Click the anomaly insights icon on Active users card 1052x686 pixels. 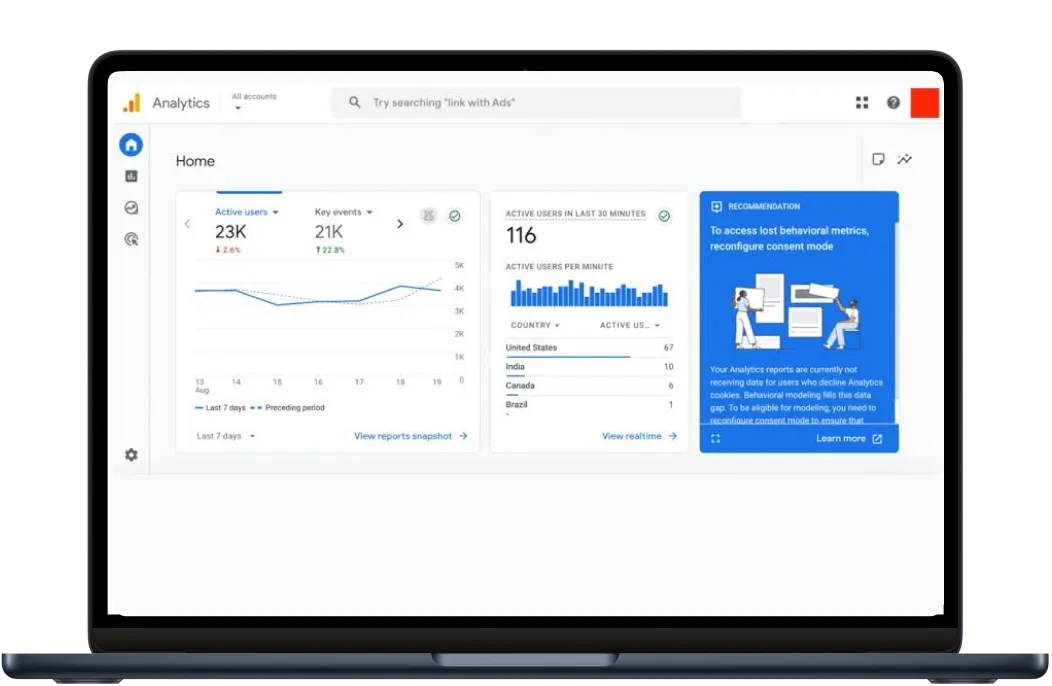coord(428,215)
